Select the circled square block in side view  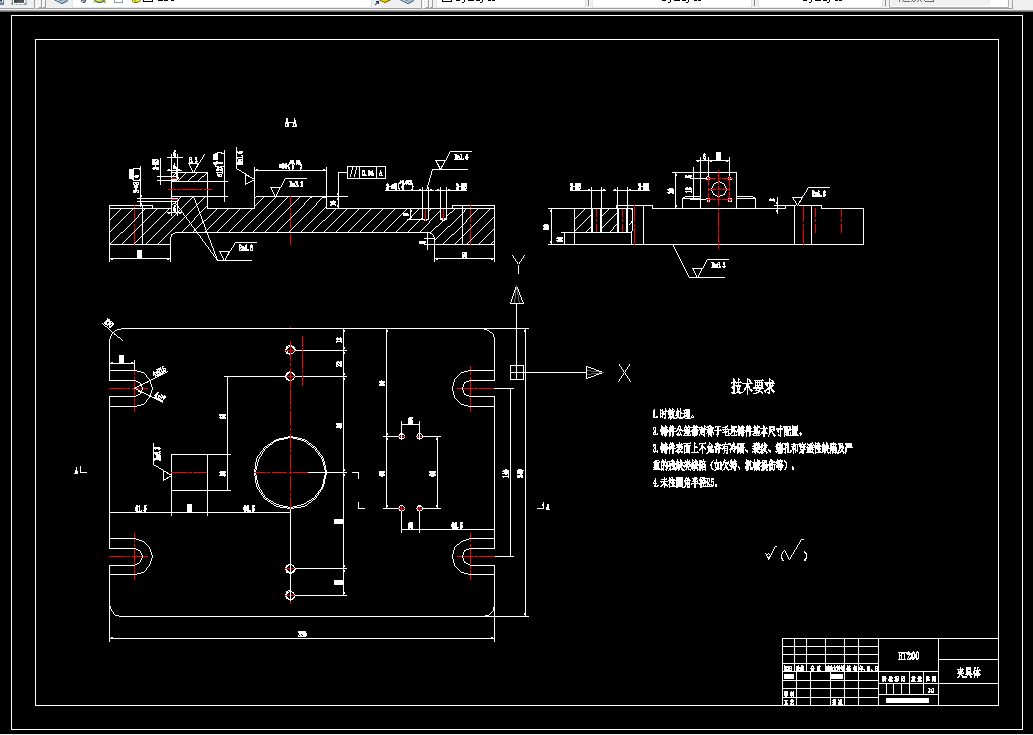(x=719, y=189)
